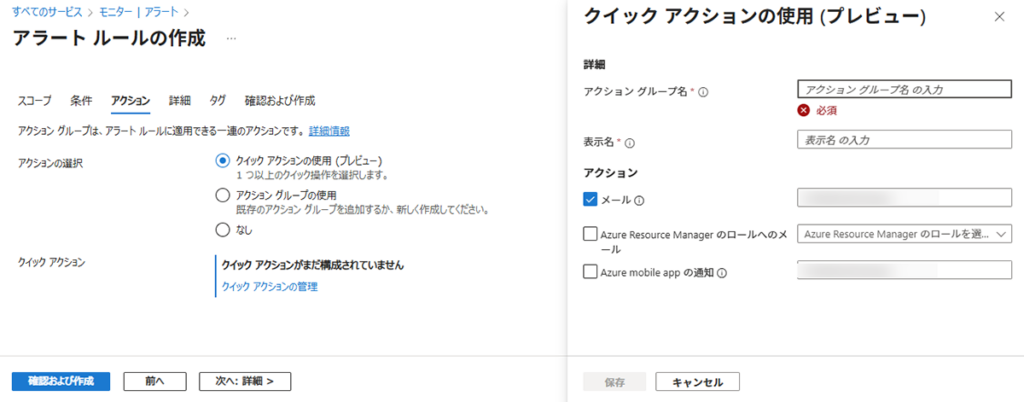Switch to the スコープ tab

pos(35,100)
